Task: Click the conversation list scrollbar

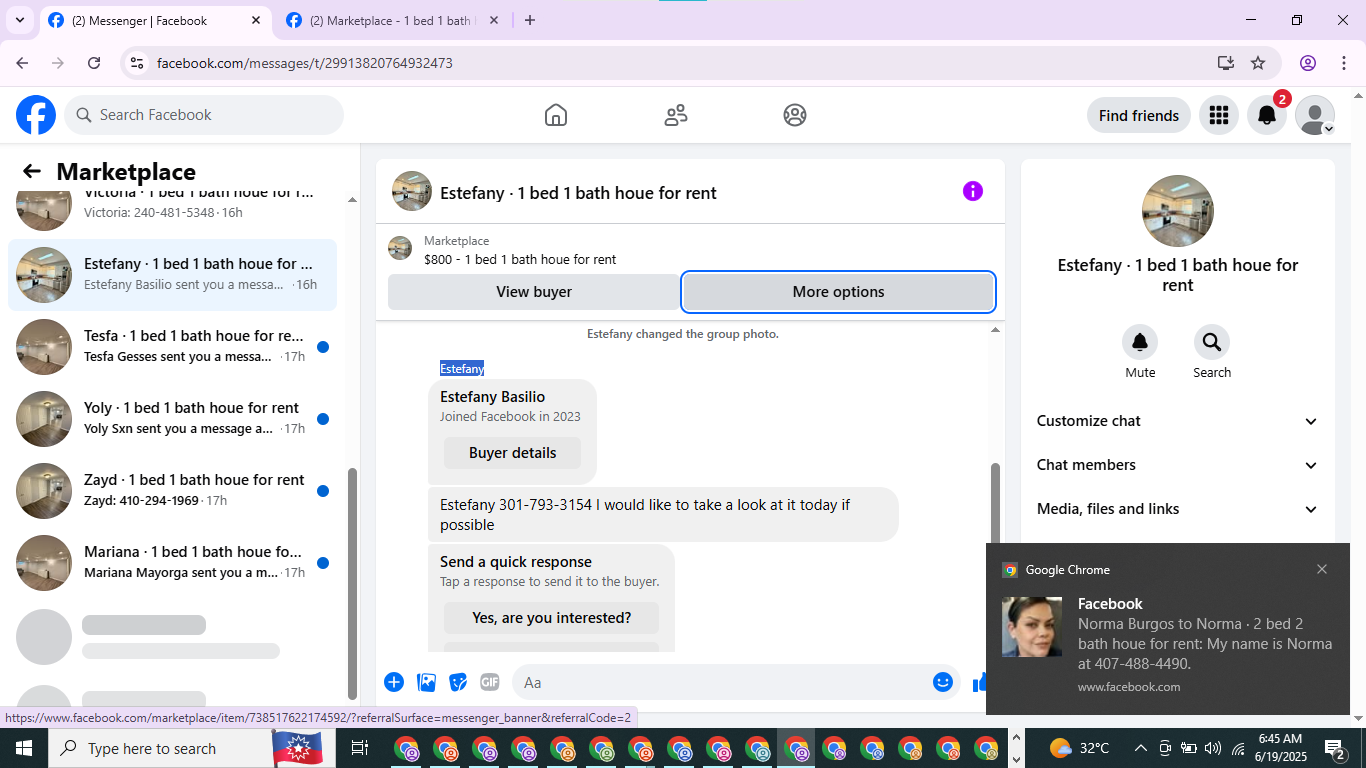Action: tap(351, 583)
